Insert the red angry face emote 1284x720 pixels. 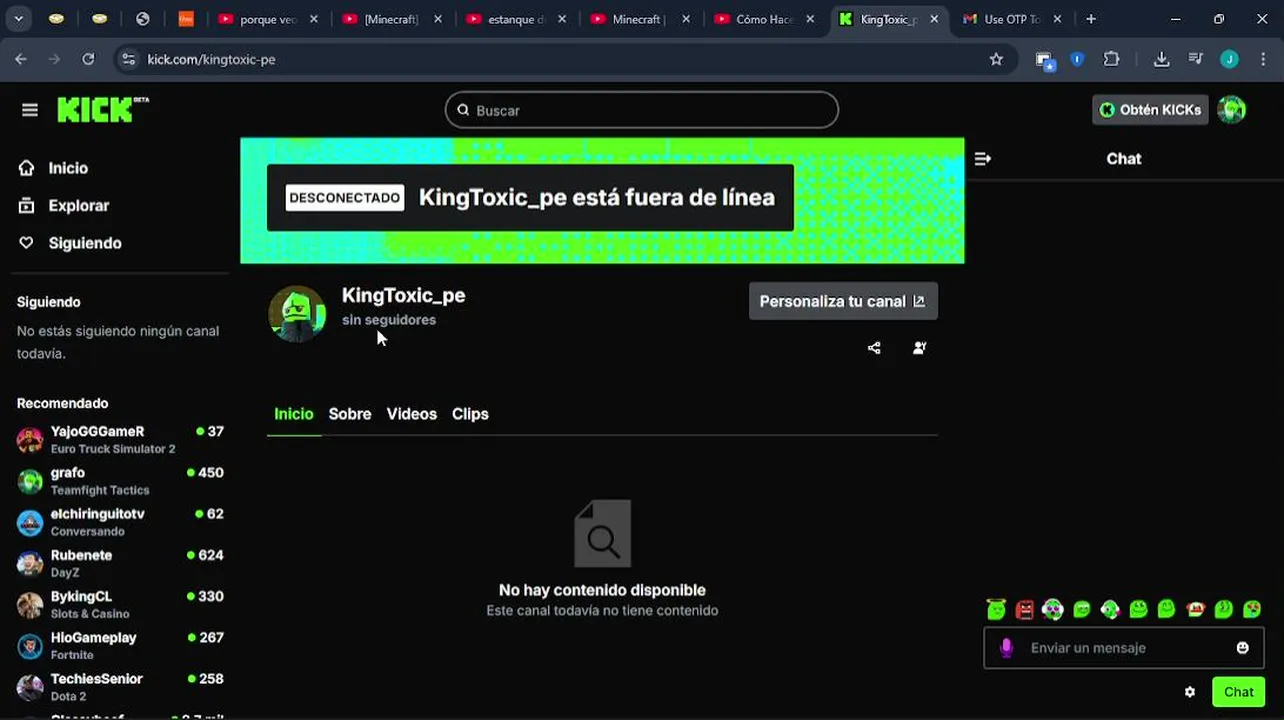pyautogui.click(x=1024, y=609)
